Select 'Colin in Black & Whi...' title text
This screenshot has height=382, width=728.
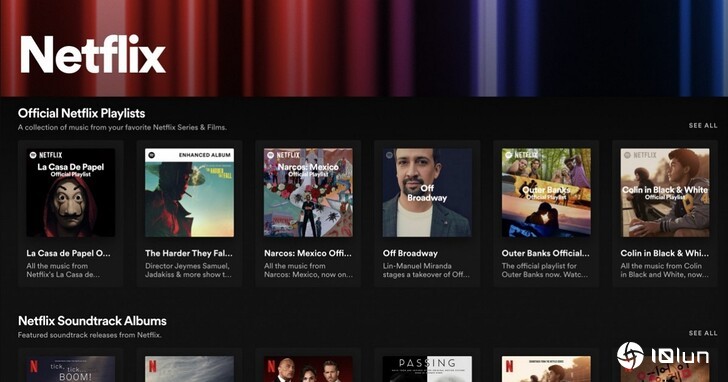coord(664,253)
